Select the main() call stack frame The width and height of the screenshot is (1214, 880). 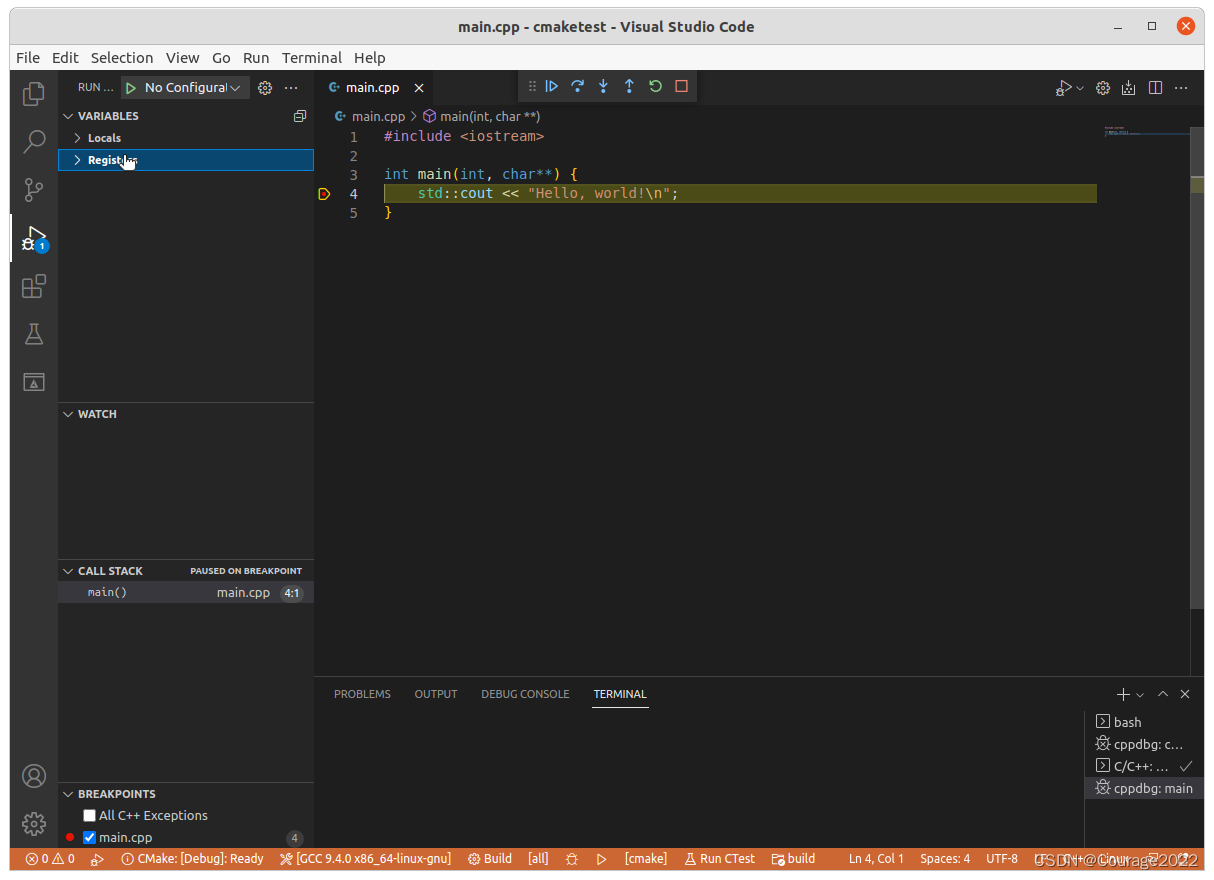(186, 593)
